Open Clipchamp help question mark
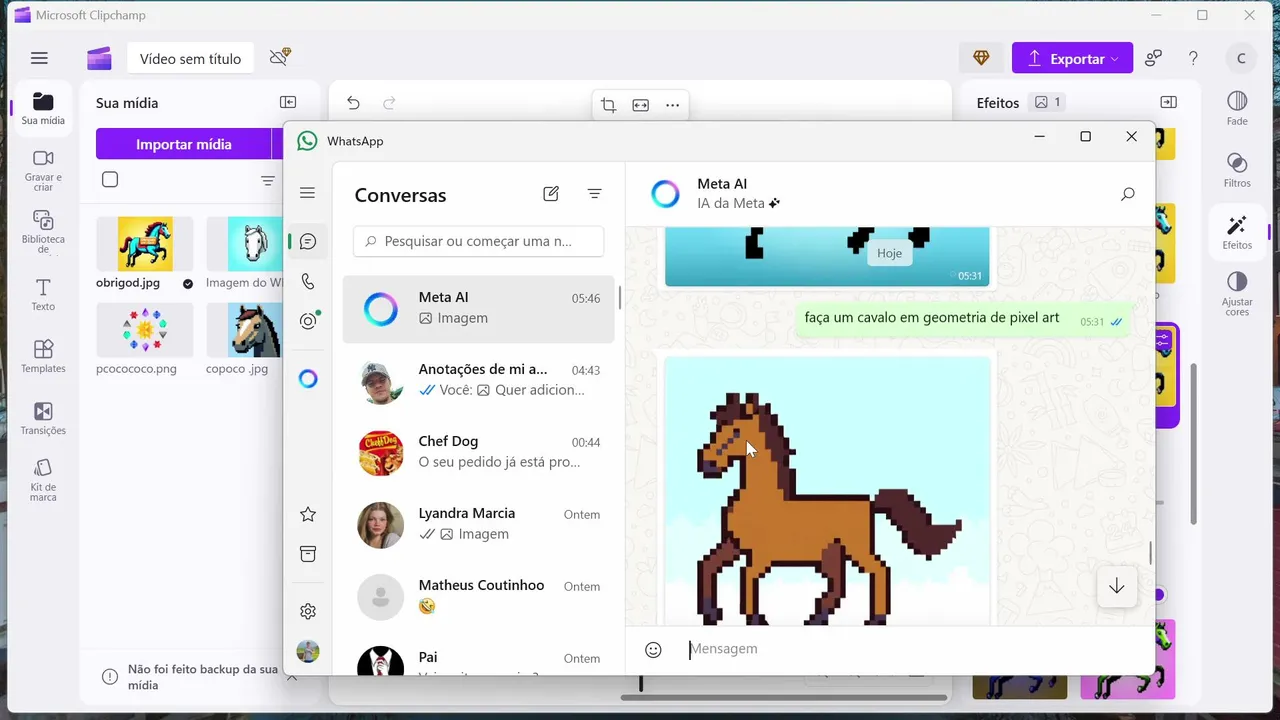Screen dimensions: 1280x720 (x=1193, y=58)
